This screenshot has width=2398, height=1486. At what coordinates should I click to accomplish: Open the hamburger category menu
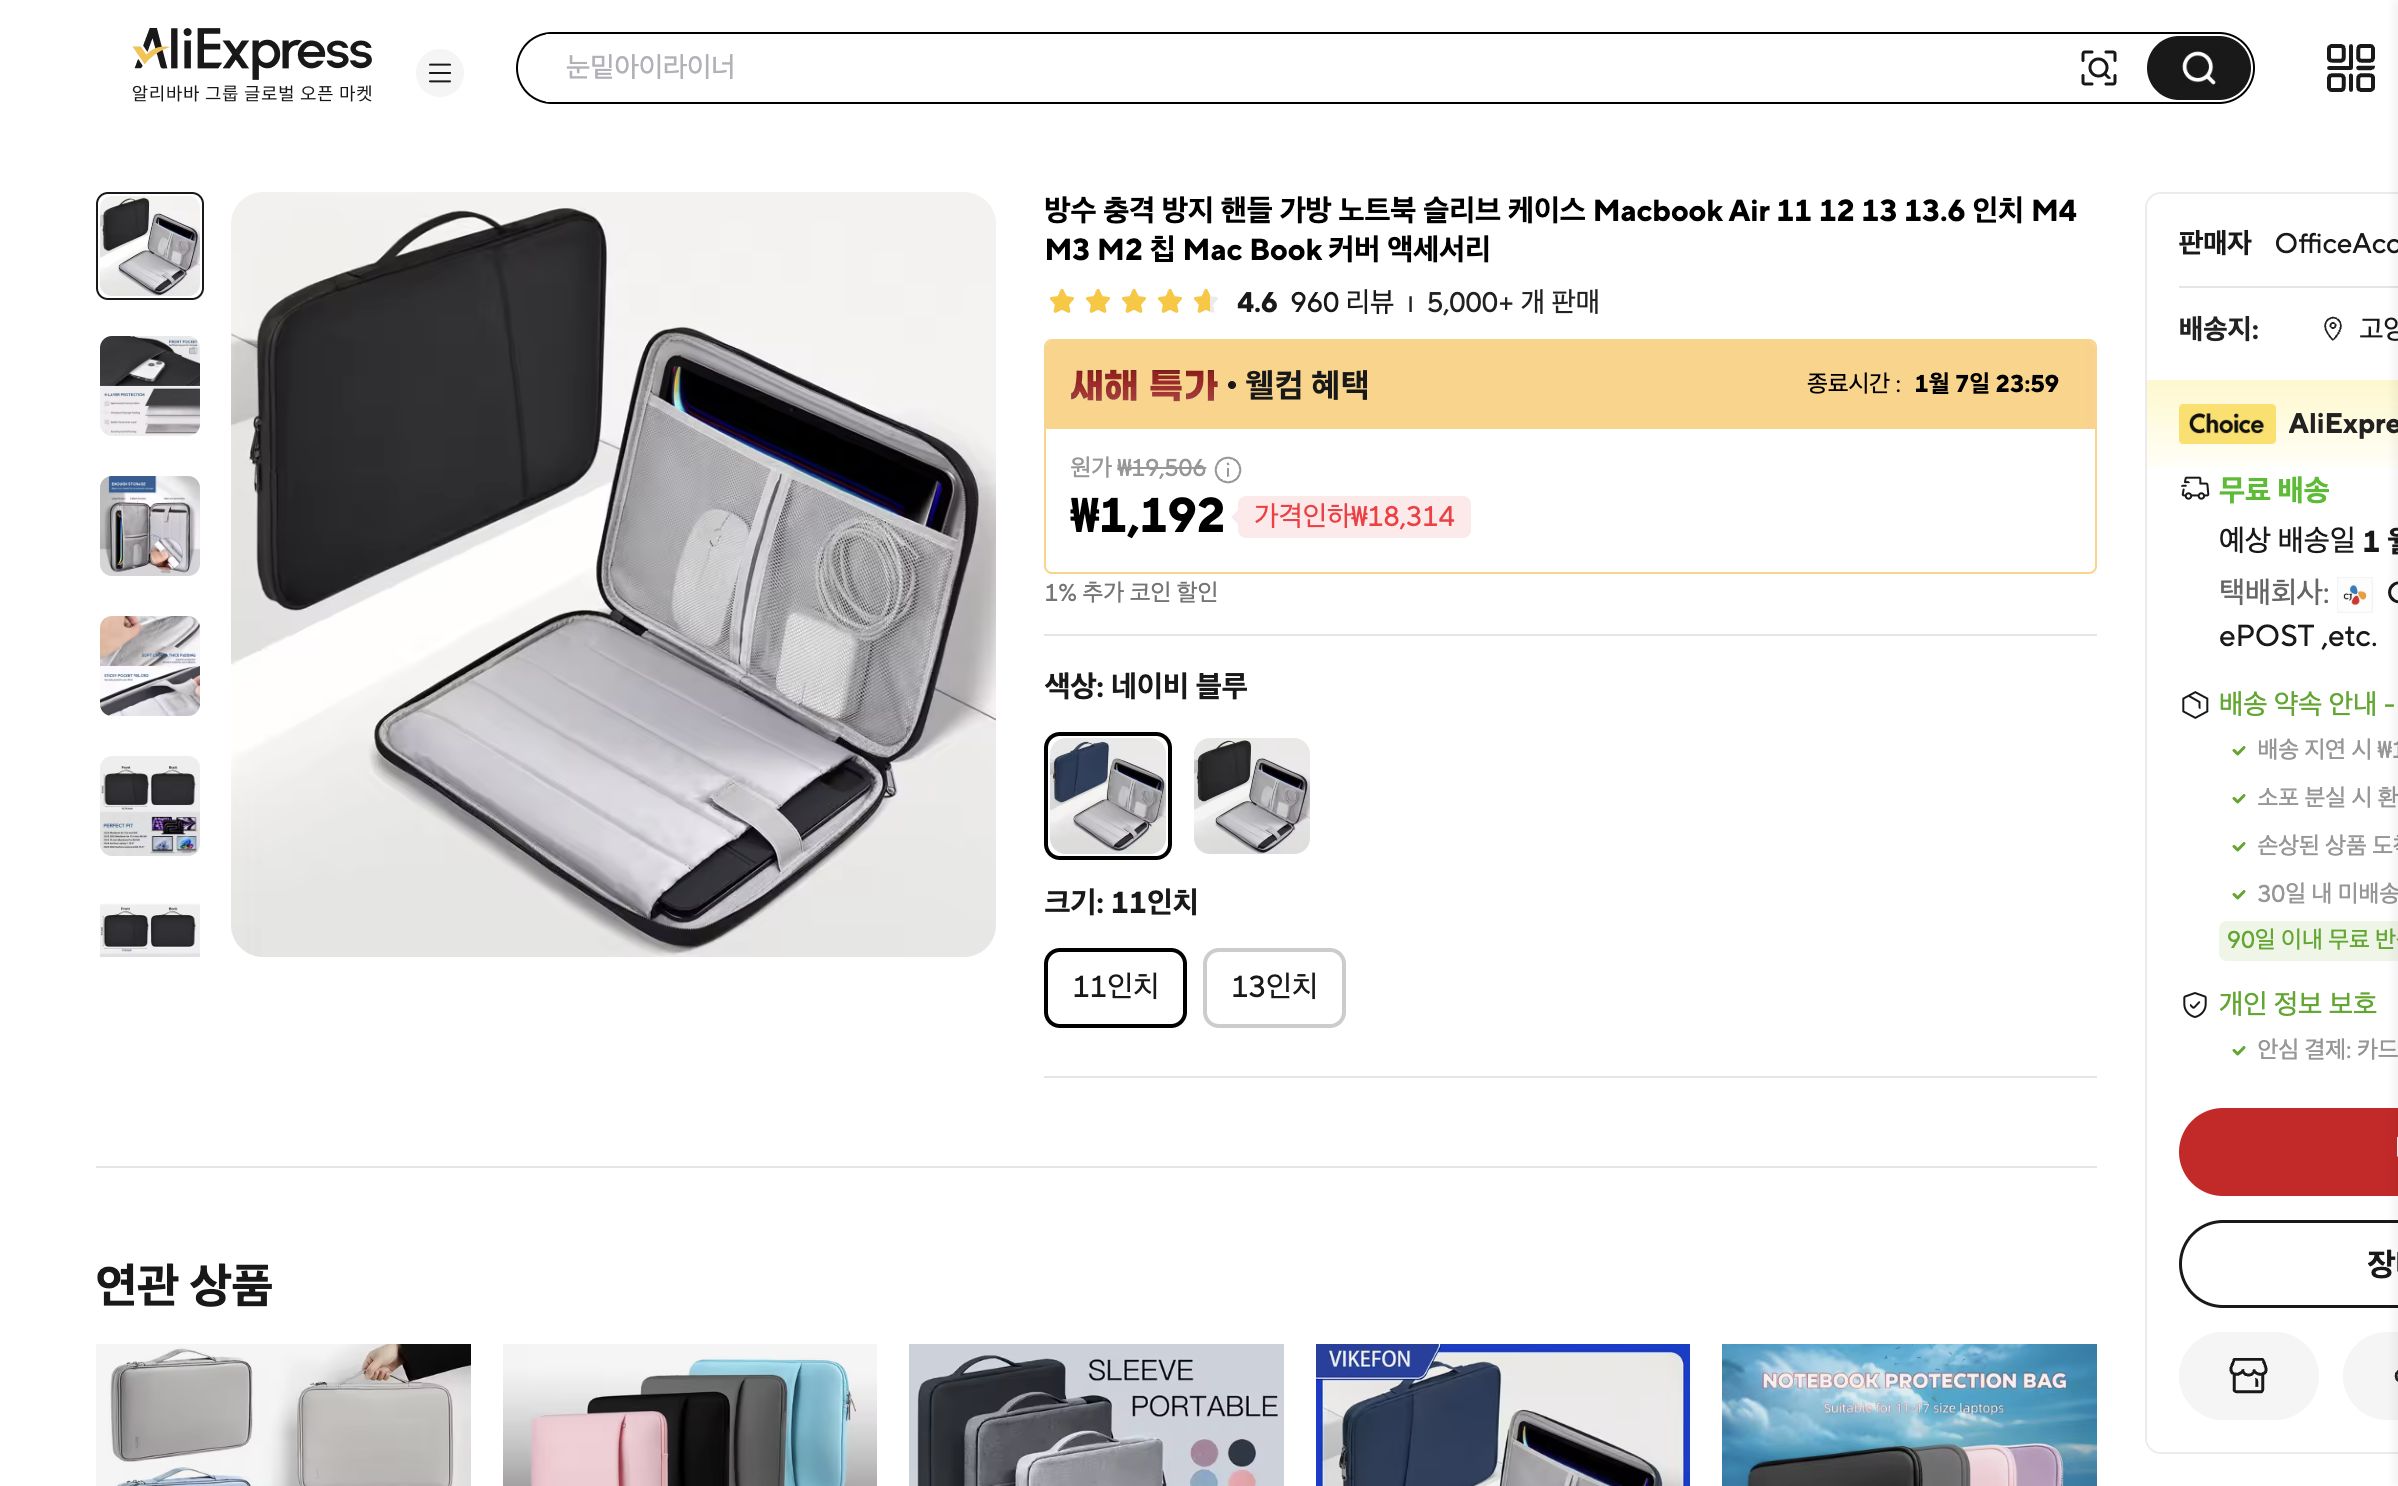point(440,72)
